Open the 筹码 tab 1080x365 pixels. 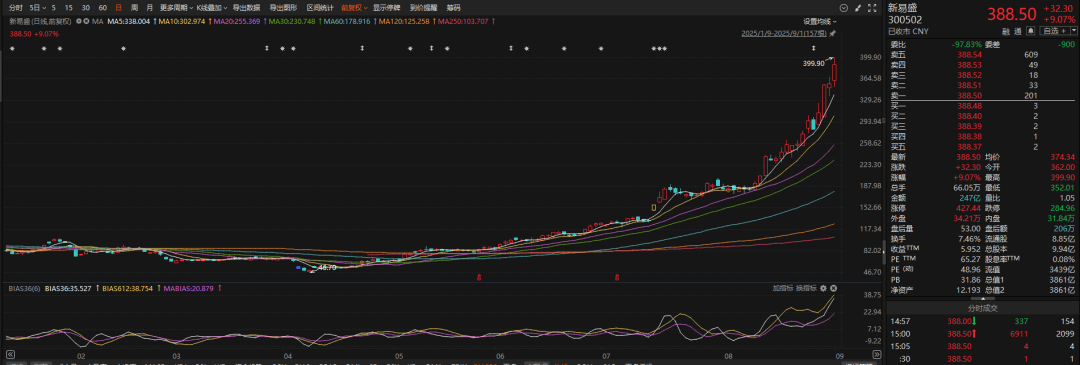(x=453, y=8)
